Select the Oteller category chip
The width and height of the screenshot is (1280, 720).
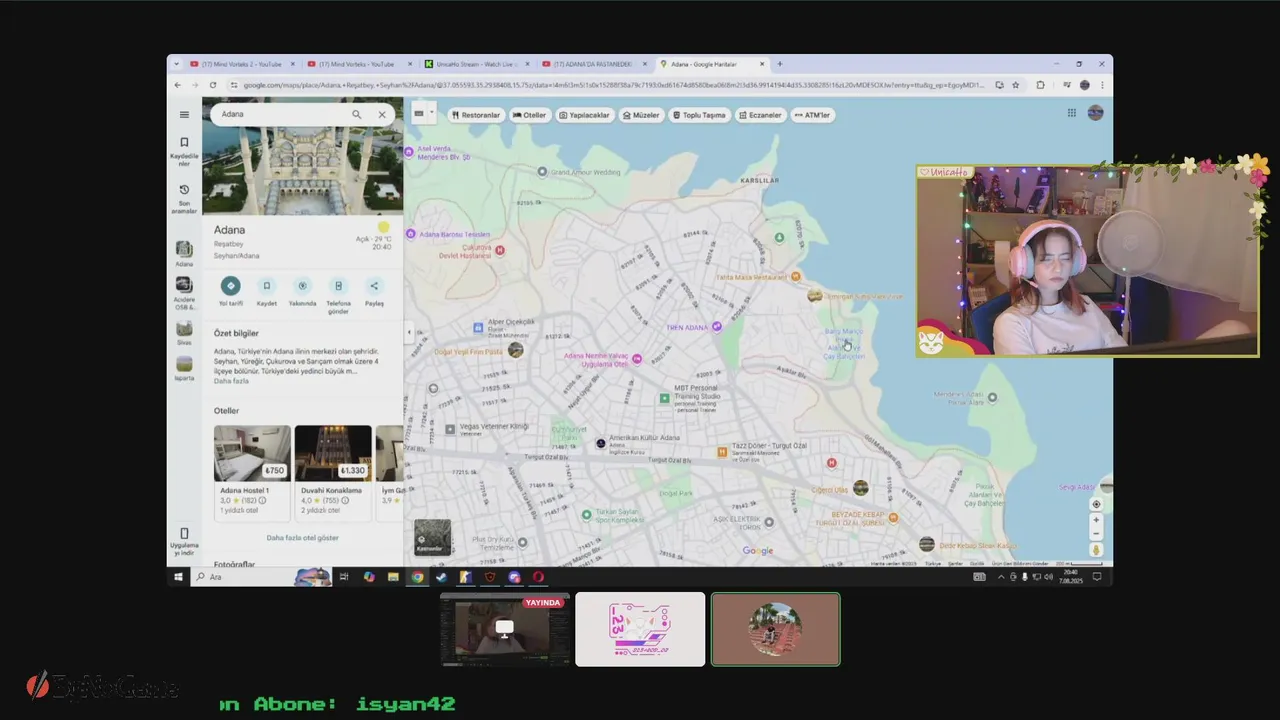(530, 115)
